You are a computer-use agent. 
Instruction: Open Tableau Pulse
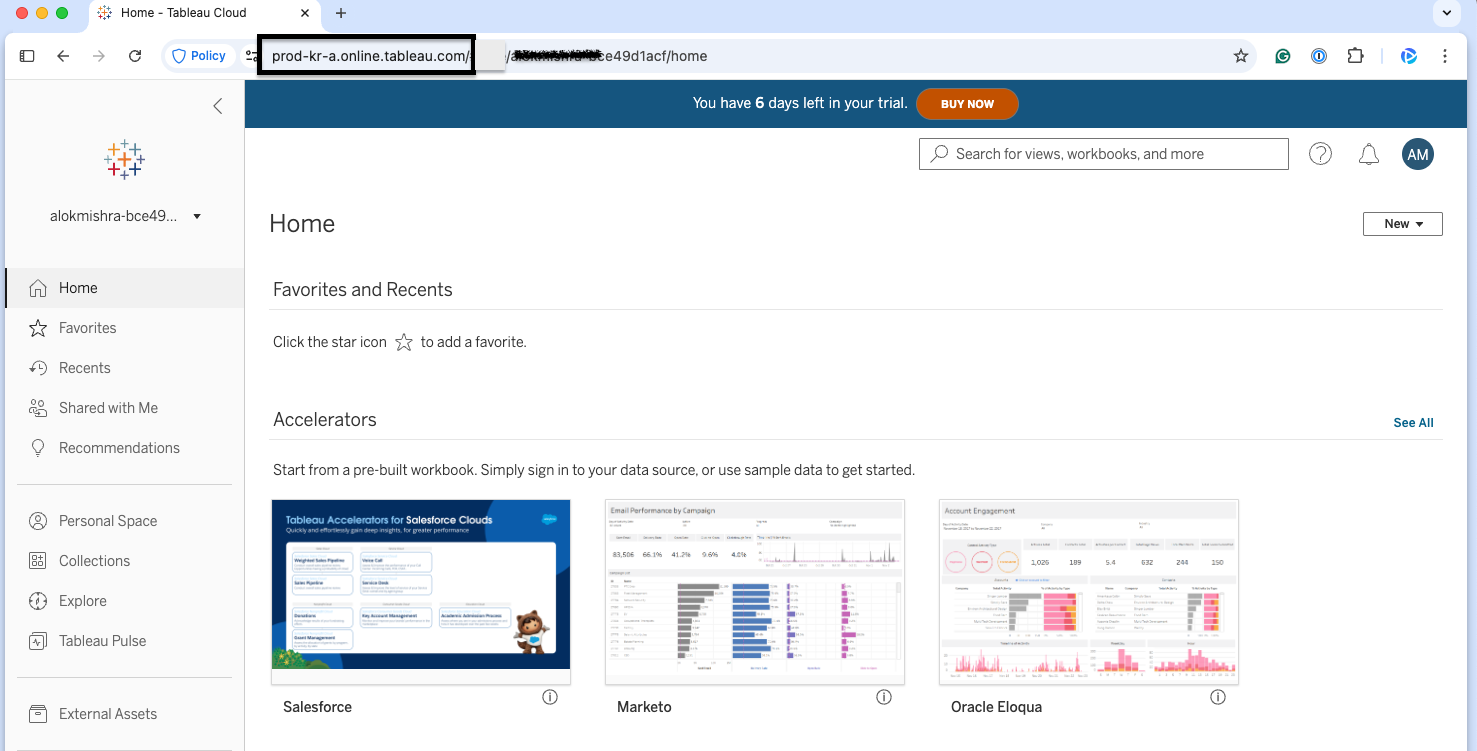point(100,640)
